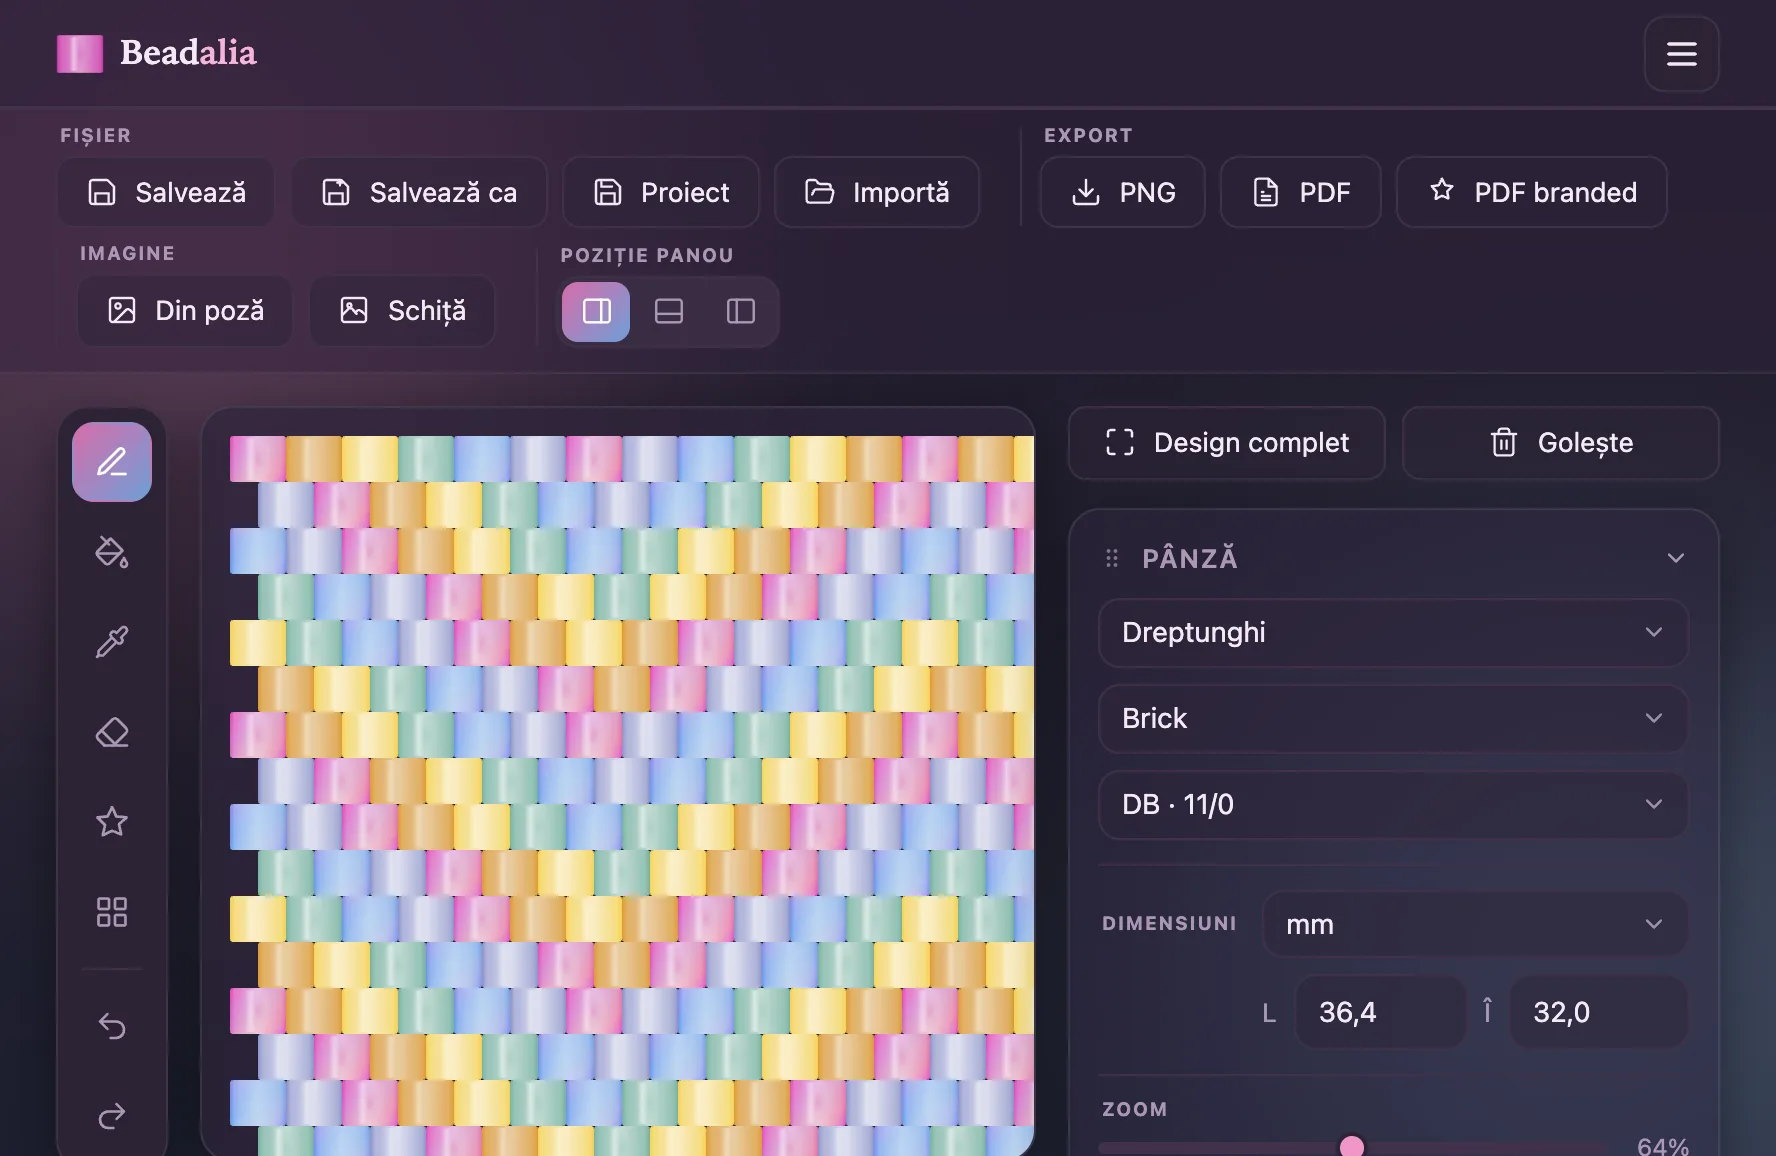Viewport: 1776px width, 1156px height.
Task: Grab the PÂNZĂ panel handle
Action: pyautogui.click(x=1112, y=558)
